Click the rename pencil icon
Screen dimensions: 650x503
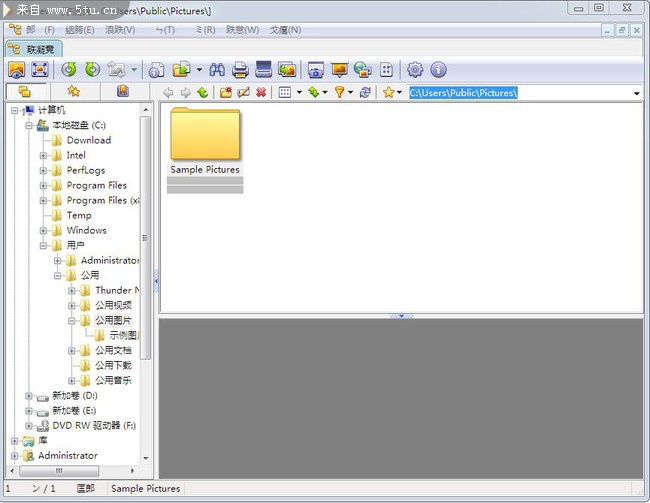pos(243,92)
